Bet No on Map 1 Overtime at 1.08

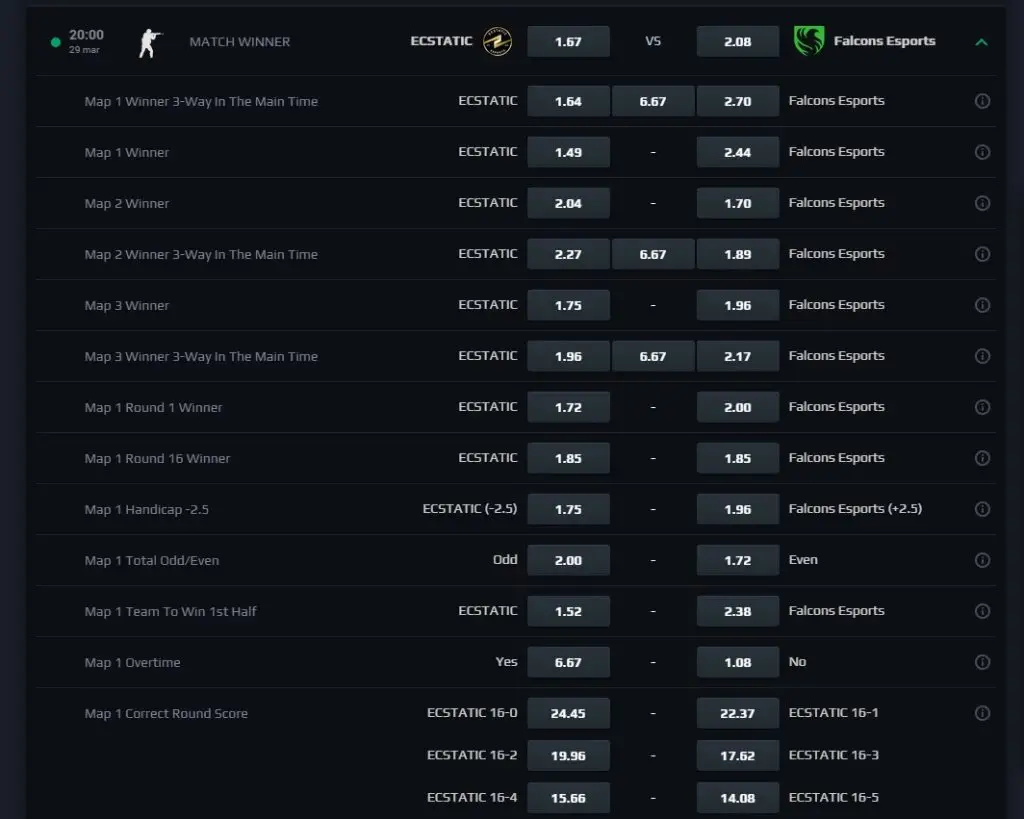click(x=737, y=662)
